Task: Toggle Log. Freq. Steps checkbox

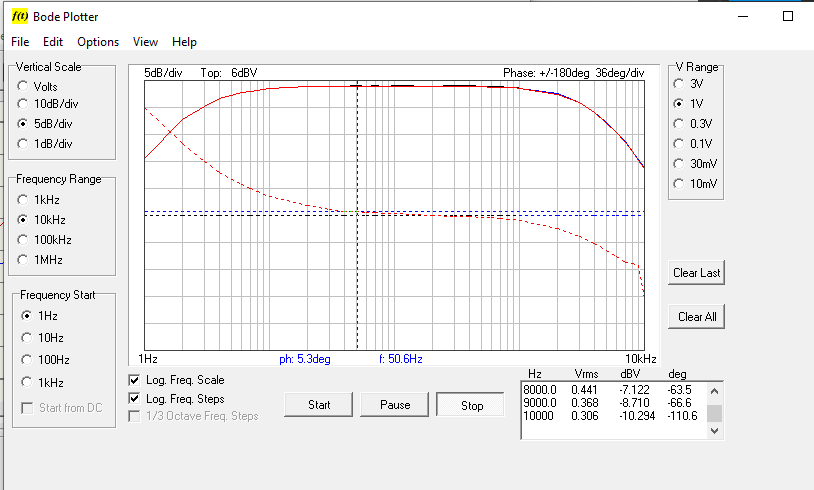Action: pos(134,399)
